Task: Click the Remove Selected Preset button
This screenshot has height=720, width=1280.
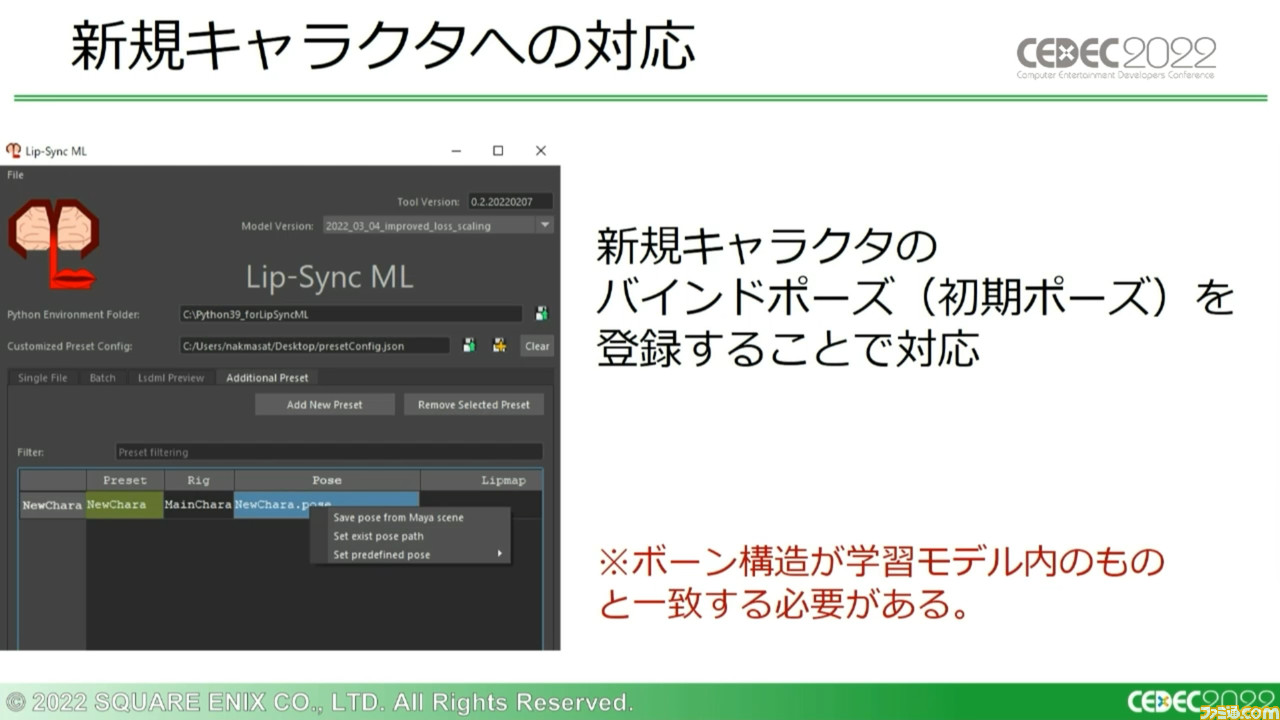Action: 474,405
